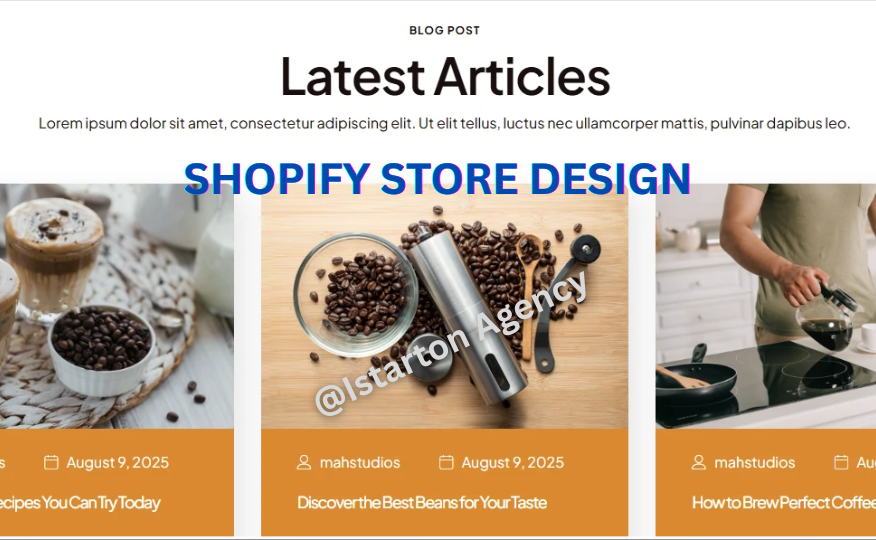The height and width of the screenshot is (540, 876).
Task: Click the '@Istarton Agency' watermark text
Action: tap(451, 342)
